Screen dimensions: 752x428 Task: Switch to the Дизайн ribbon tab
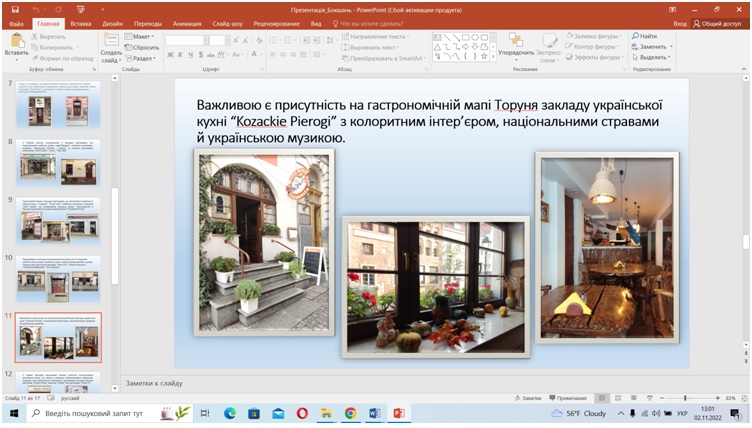click(x=113, y=24)
